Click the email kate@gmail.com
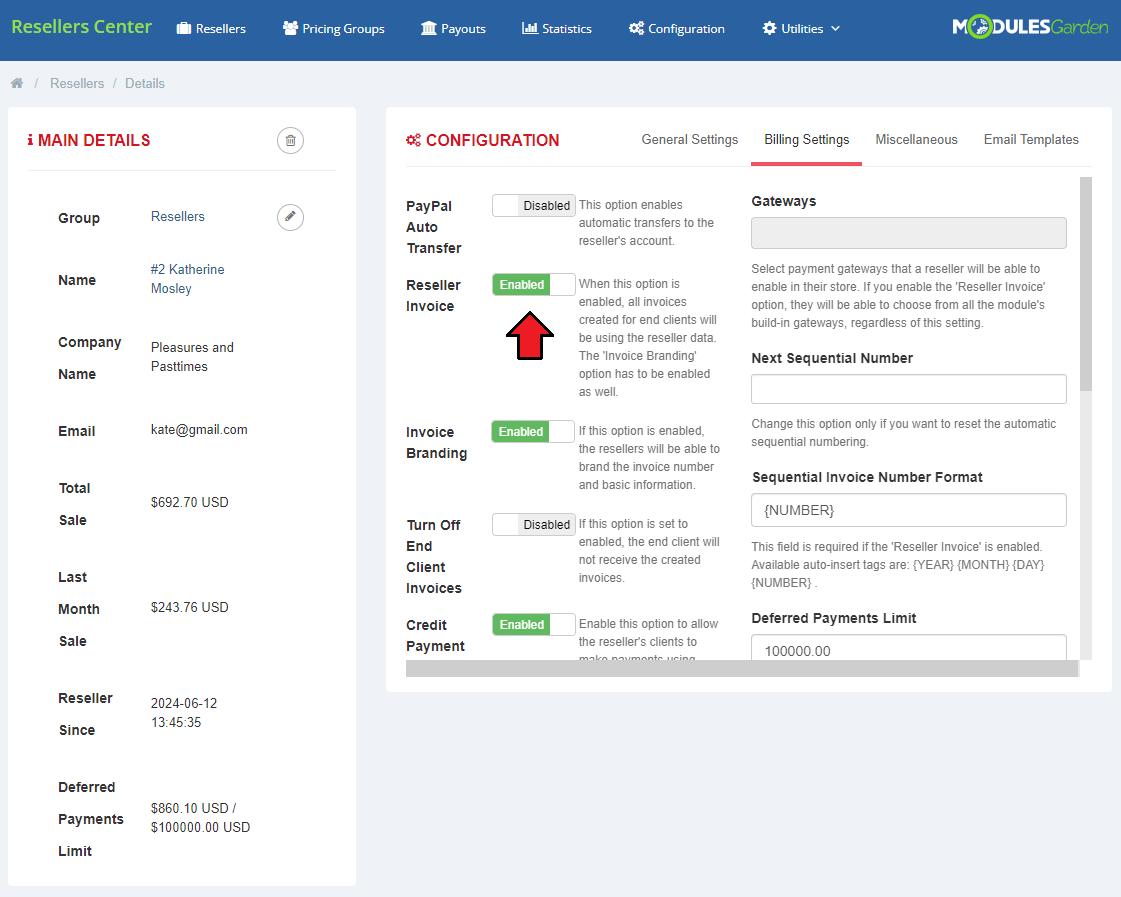1121x897 pixels. click(199, 430)
